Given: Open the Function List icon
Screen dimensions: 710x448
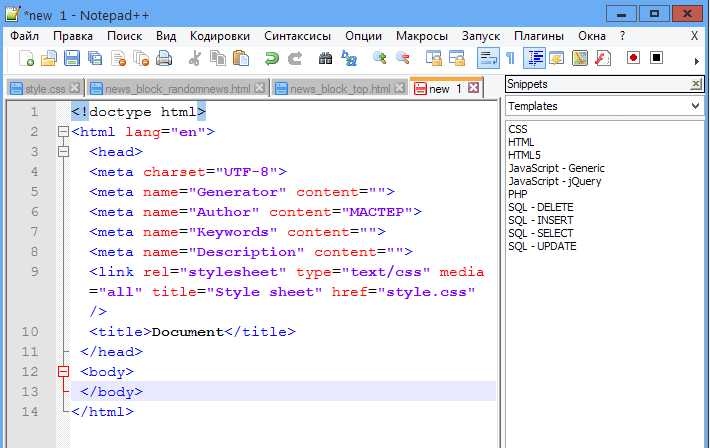Looking at the screenshot, I should pos(603,58).
